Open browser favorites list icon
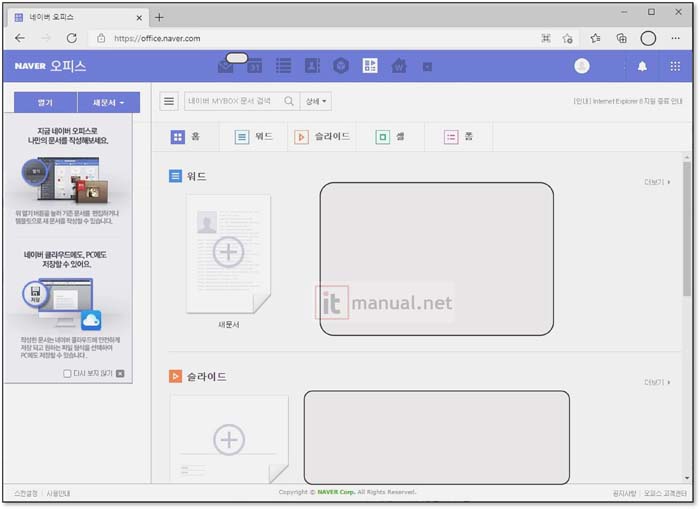The height and width of the screenshot is (509, 700). (595, 39)
